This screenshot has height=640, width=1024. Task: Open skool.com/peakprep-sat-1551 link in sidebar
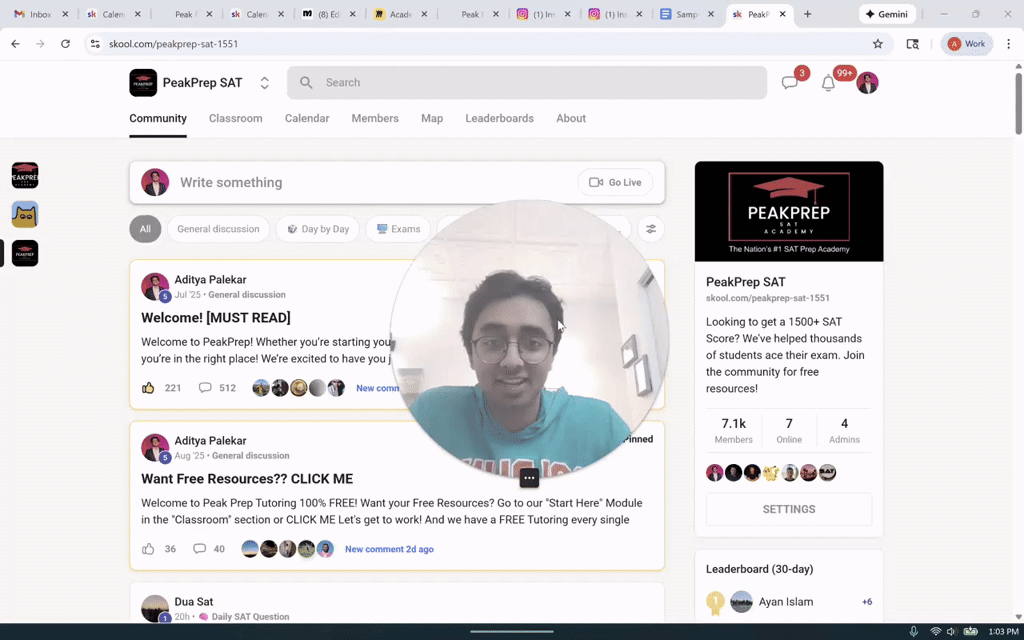coord(767,298)
